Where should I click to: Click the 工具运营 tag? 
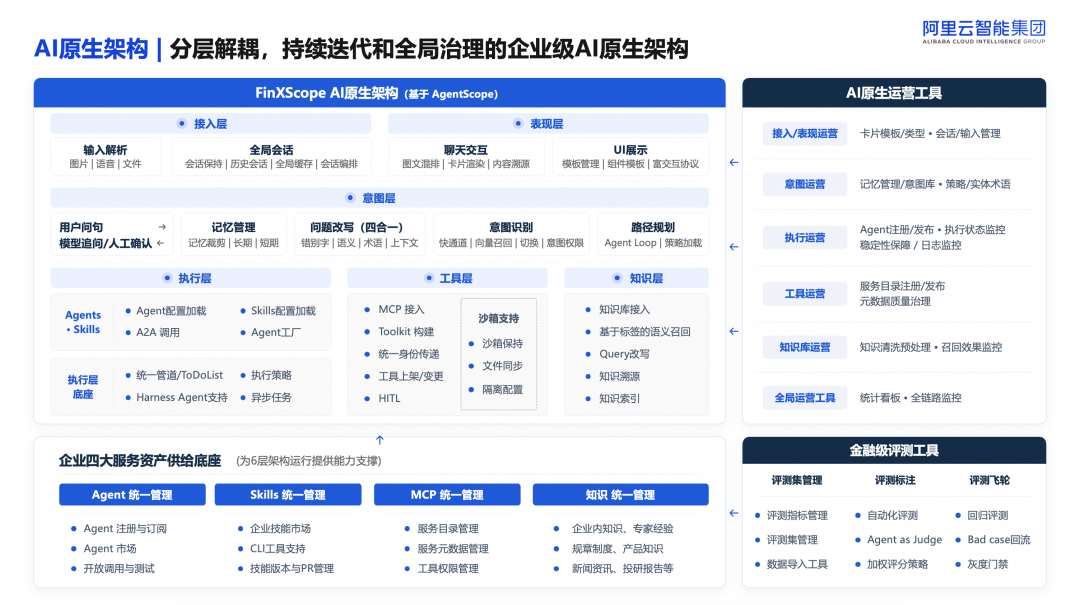click(x=804, y=294)
